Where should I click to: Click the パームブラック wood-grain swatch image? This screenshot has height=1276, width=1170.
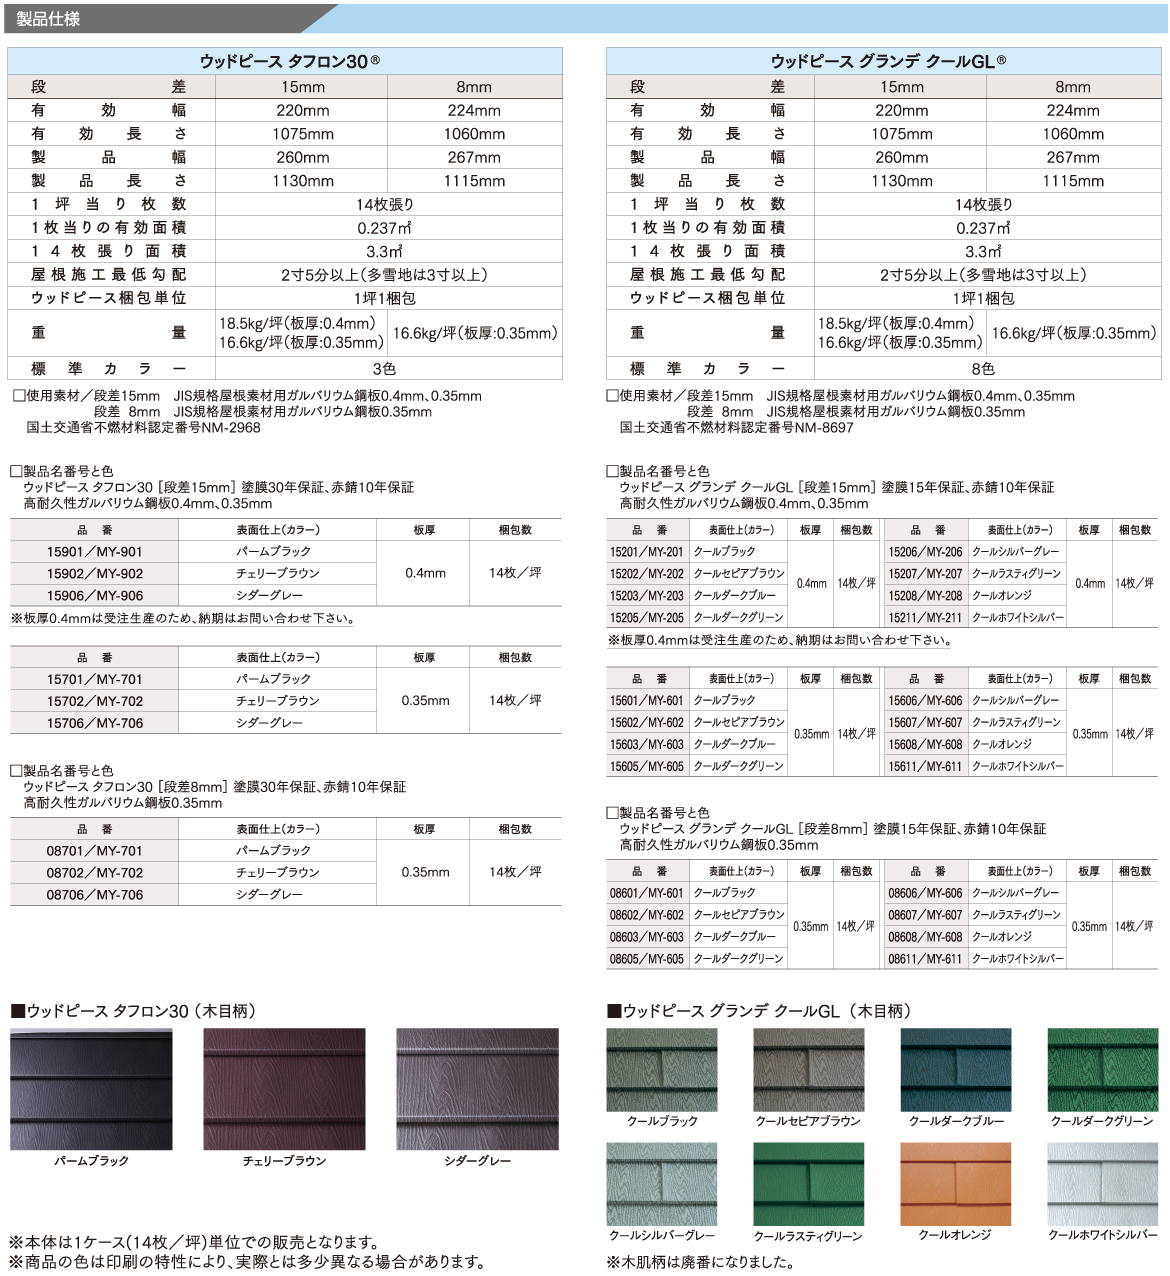[x=91, y=1089]
